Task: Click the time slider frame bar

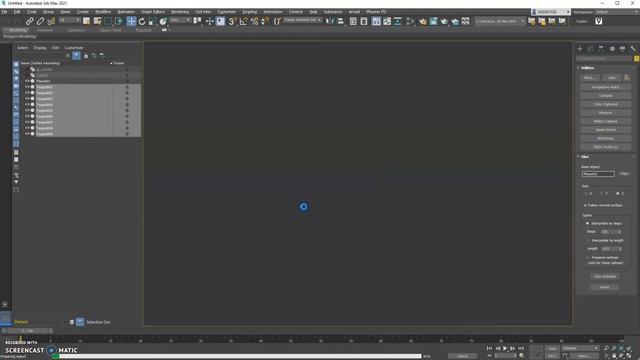Action: point(28,331)
